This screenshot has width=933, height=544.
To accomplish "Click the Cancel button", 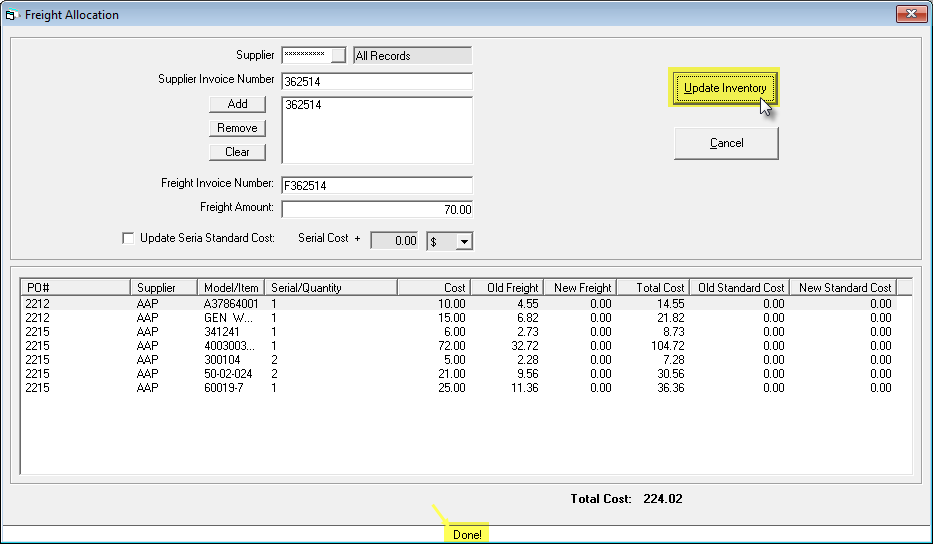I will click(x=727, y=143).
